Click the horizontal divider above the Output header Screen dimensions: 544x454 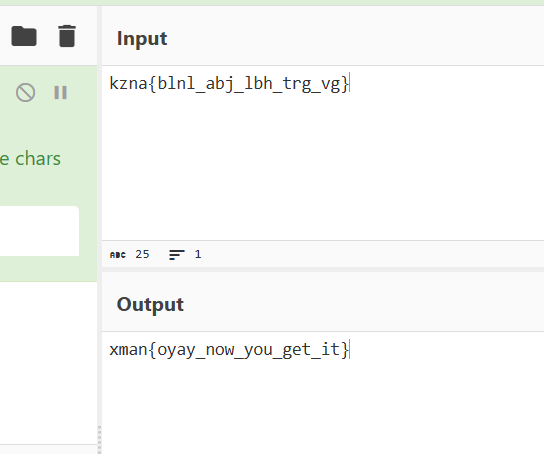coord(323,269)
